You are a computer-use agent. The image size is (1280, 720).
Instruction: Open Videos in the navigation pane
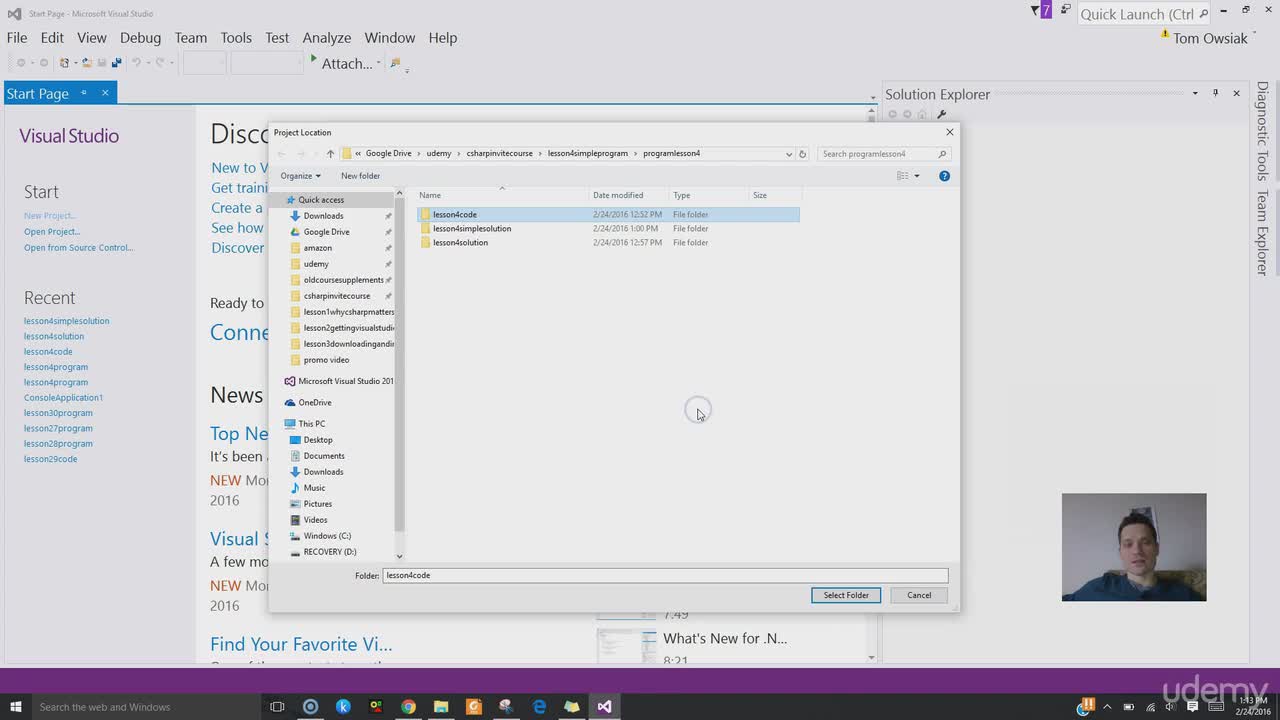[x=315, y=520]
